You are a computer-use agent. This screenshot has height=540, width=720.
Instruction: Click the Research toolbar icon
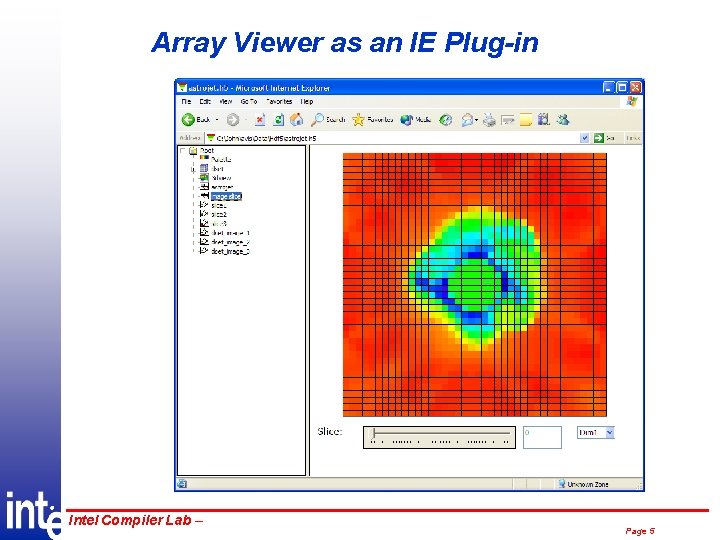coord(544,120)
